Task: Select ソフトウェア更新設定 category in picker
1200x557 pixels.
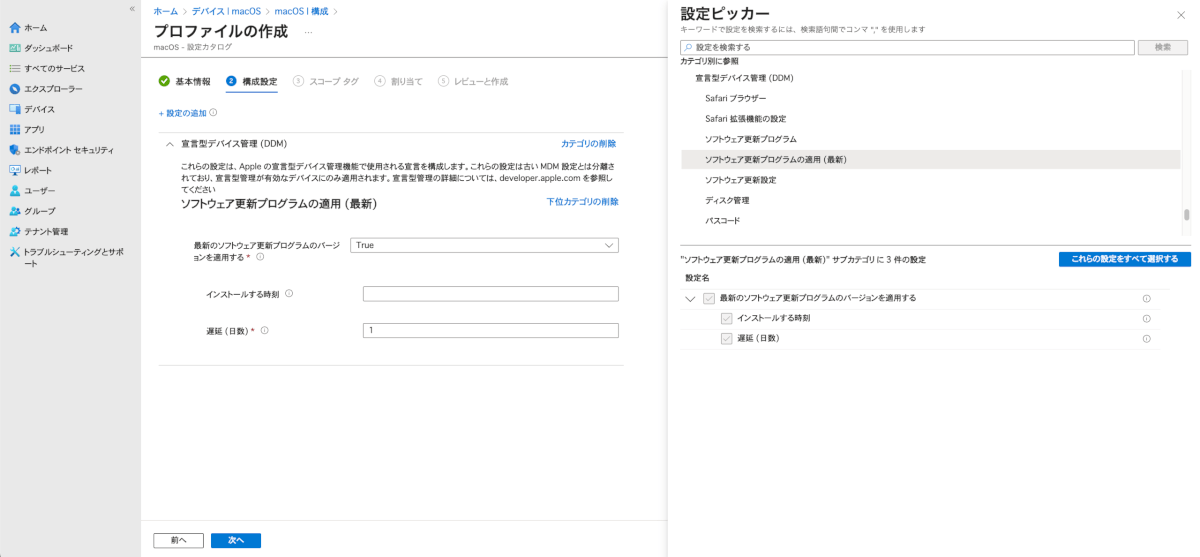Action: point(740,180)
